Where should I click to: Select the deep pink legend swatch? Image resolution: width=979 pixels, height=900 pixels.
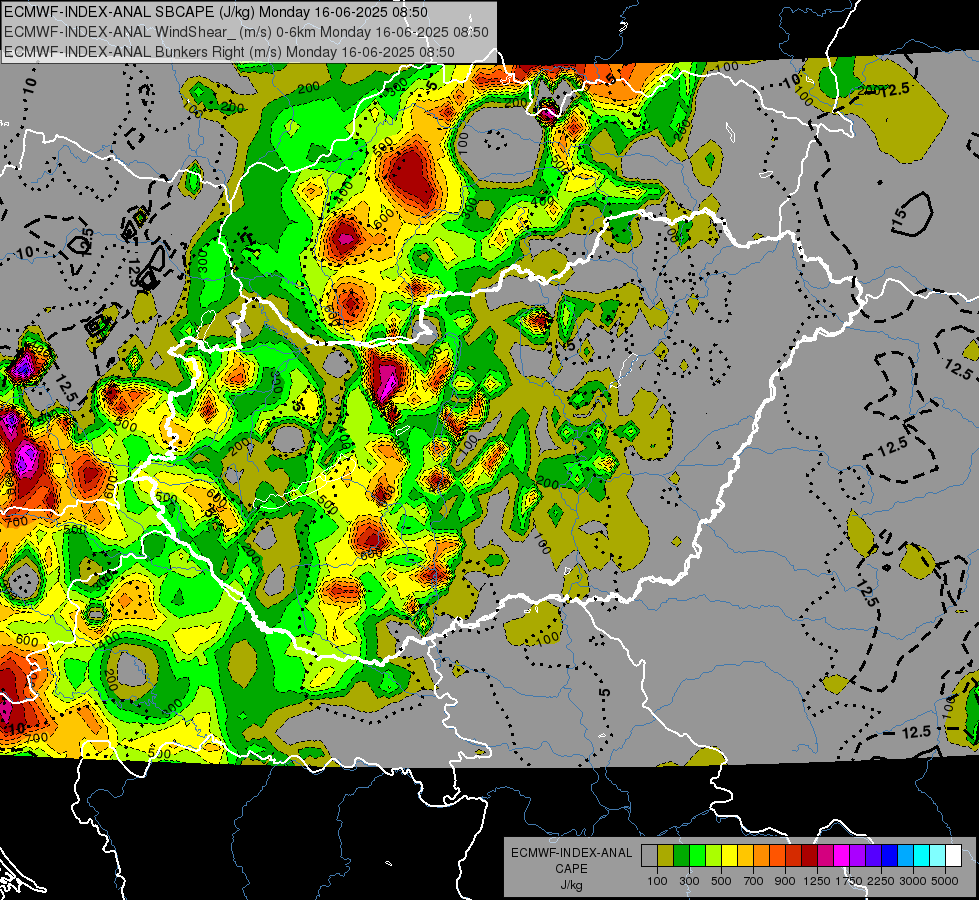pyautogui.click(x=826, y=856)
